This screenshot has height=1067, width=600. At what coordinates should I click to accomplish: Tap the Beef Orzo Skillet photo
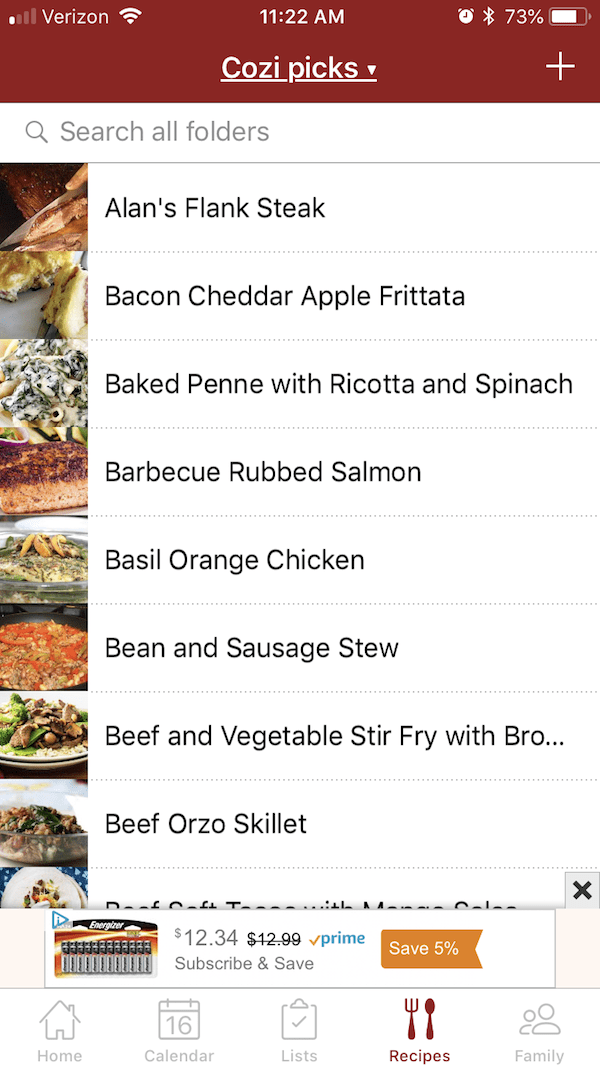43,824
